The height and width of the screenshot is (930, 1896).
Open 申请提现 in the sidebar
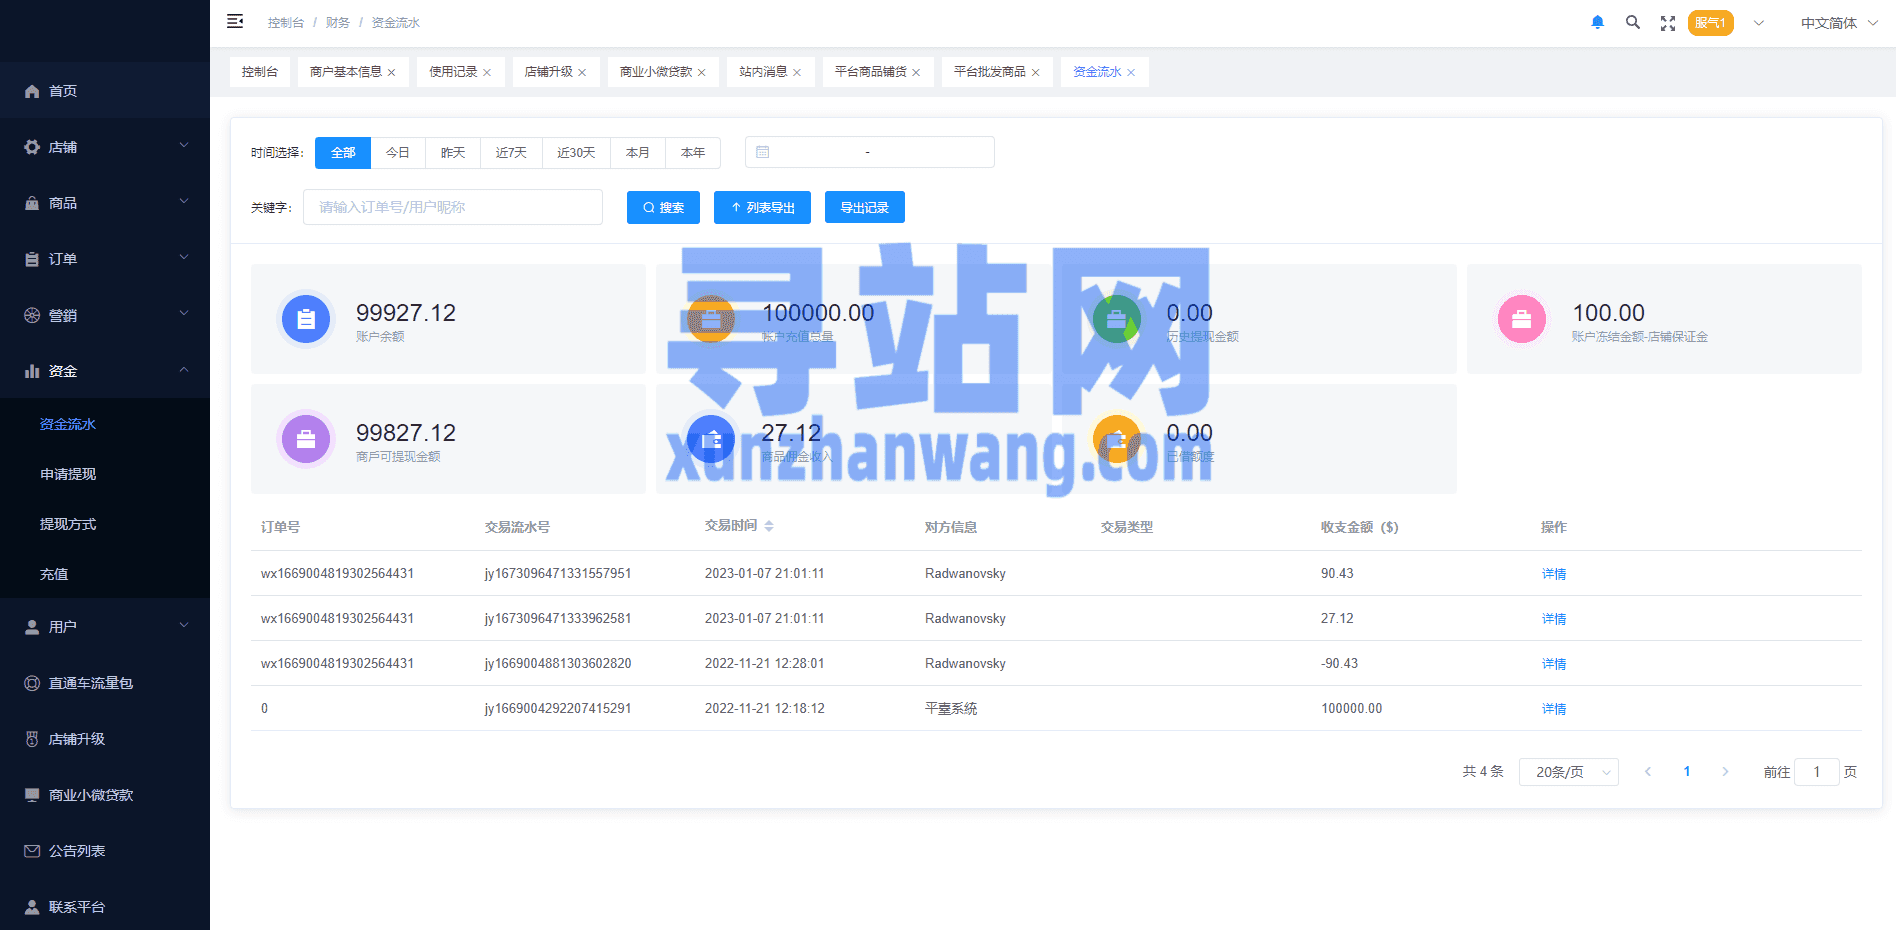[x=68, y=474]
